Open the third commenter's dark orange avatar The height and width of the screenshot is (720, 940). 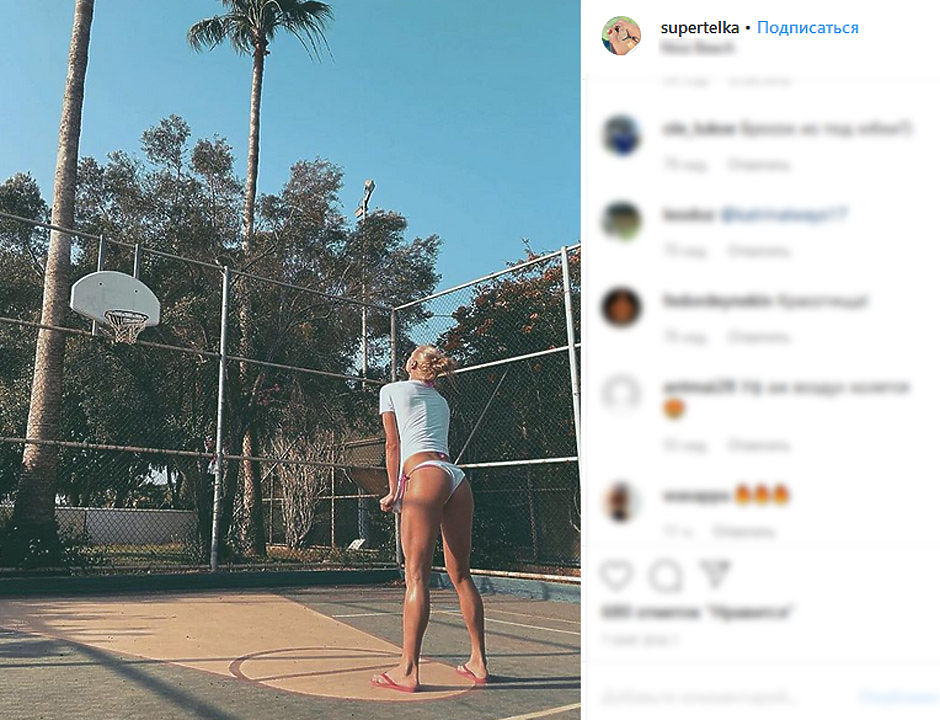pyautogui.click(x=622, y=308)
